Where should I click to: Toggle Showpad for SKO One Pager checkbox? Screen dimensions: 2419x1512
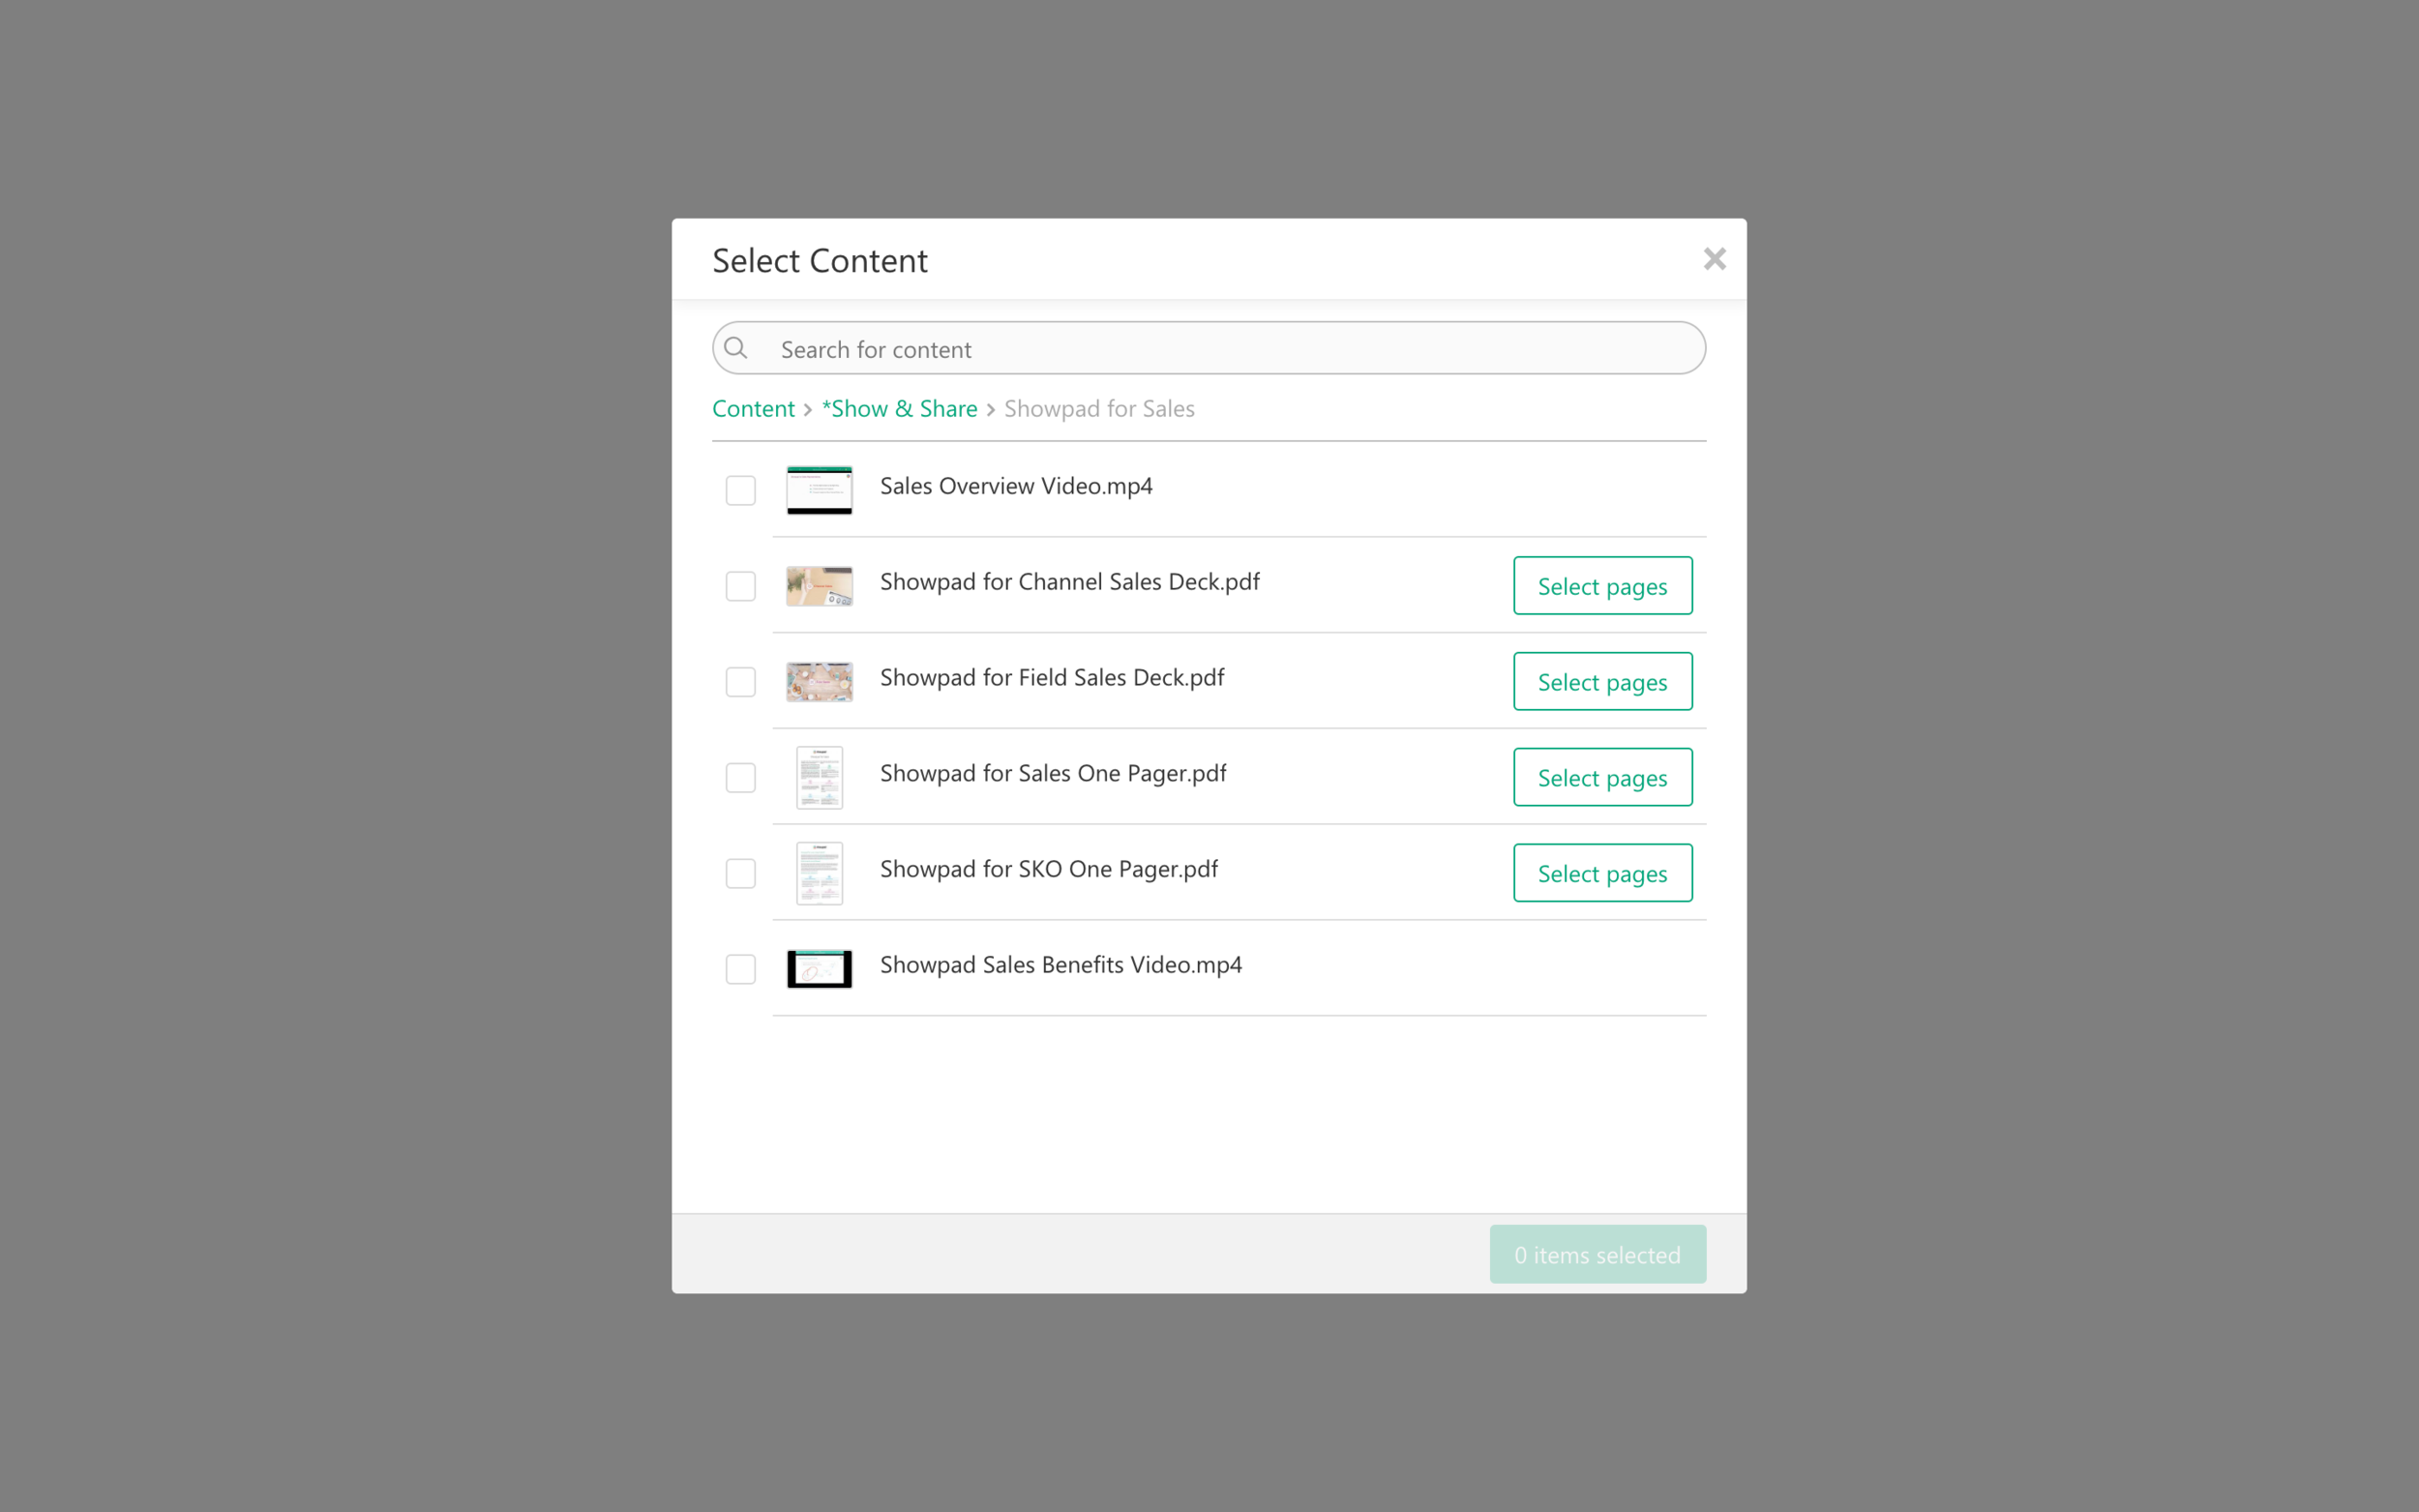click(x=740, y=874)
